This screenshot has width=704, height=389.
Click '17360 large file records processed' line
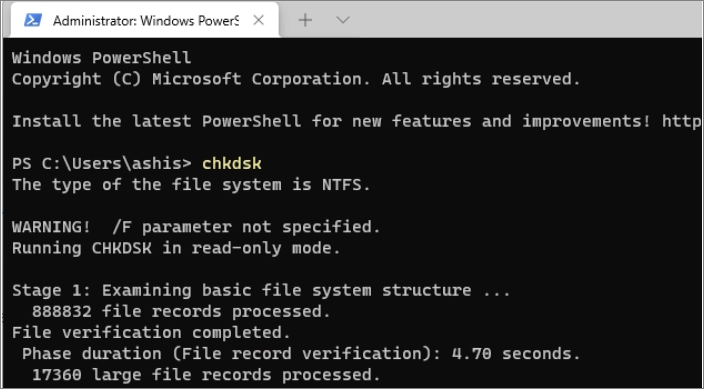(x=206, y=375)
